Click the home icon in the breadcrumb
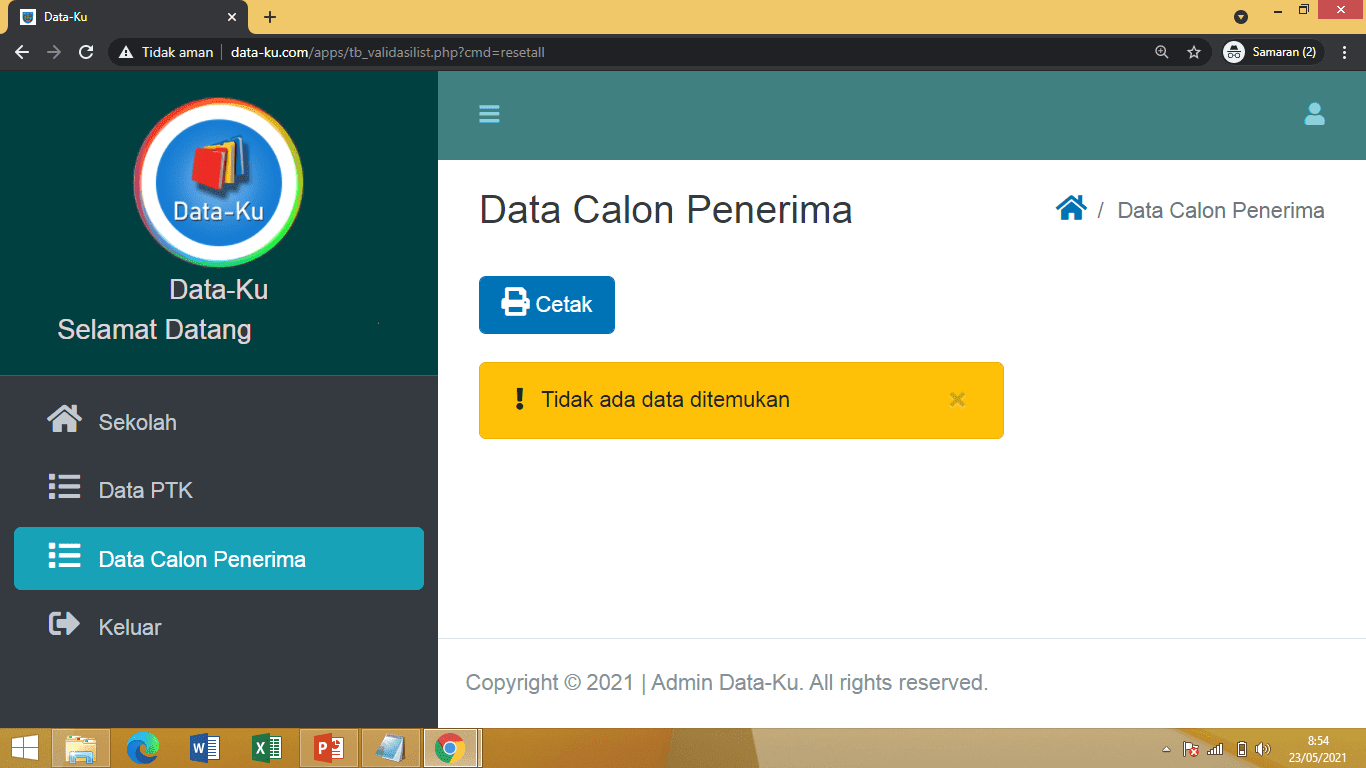The image size is (1366, 768). [x=1071, y=207]
